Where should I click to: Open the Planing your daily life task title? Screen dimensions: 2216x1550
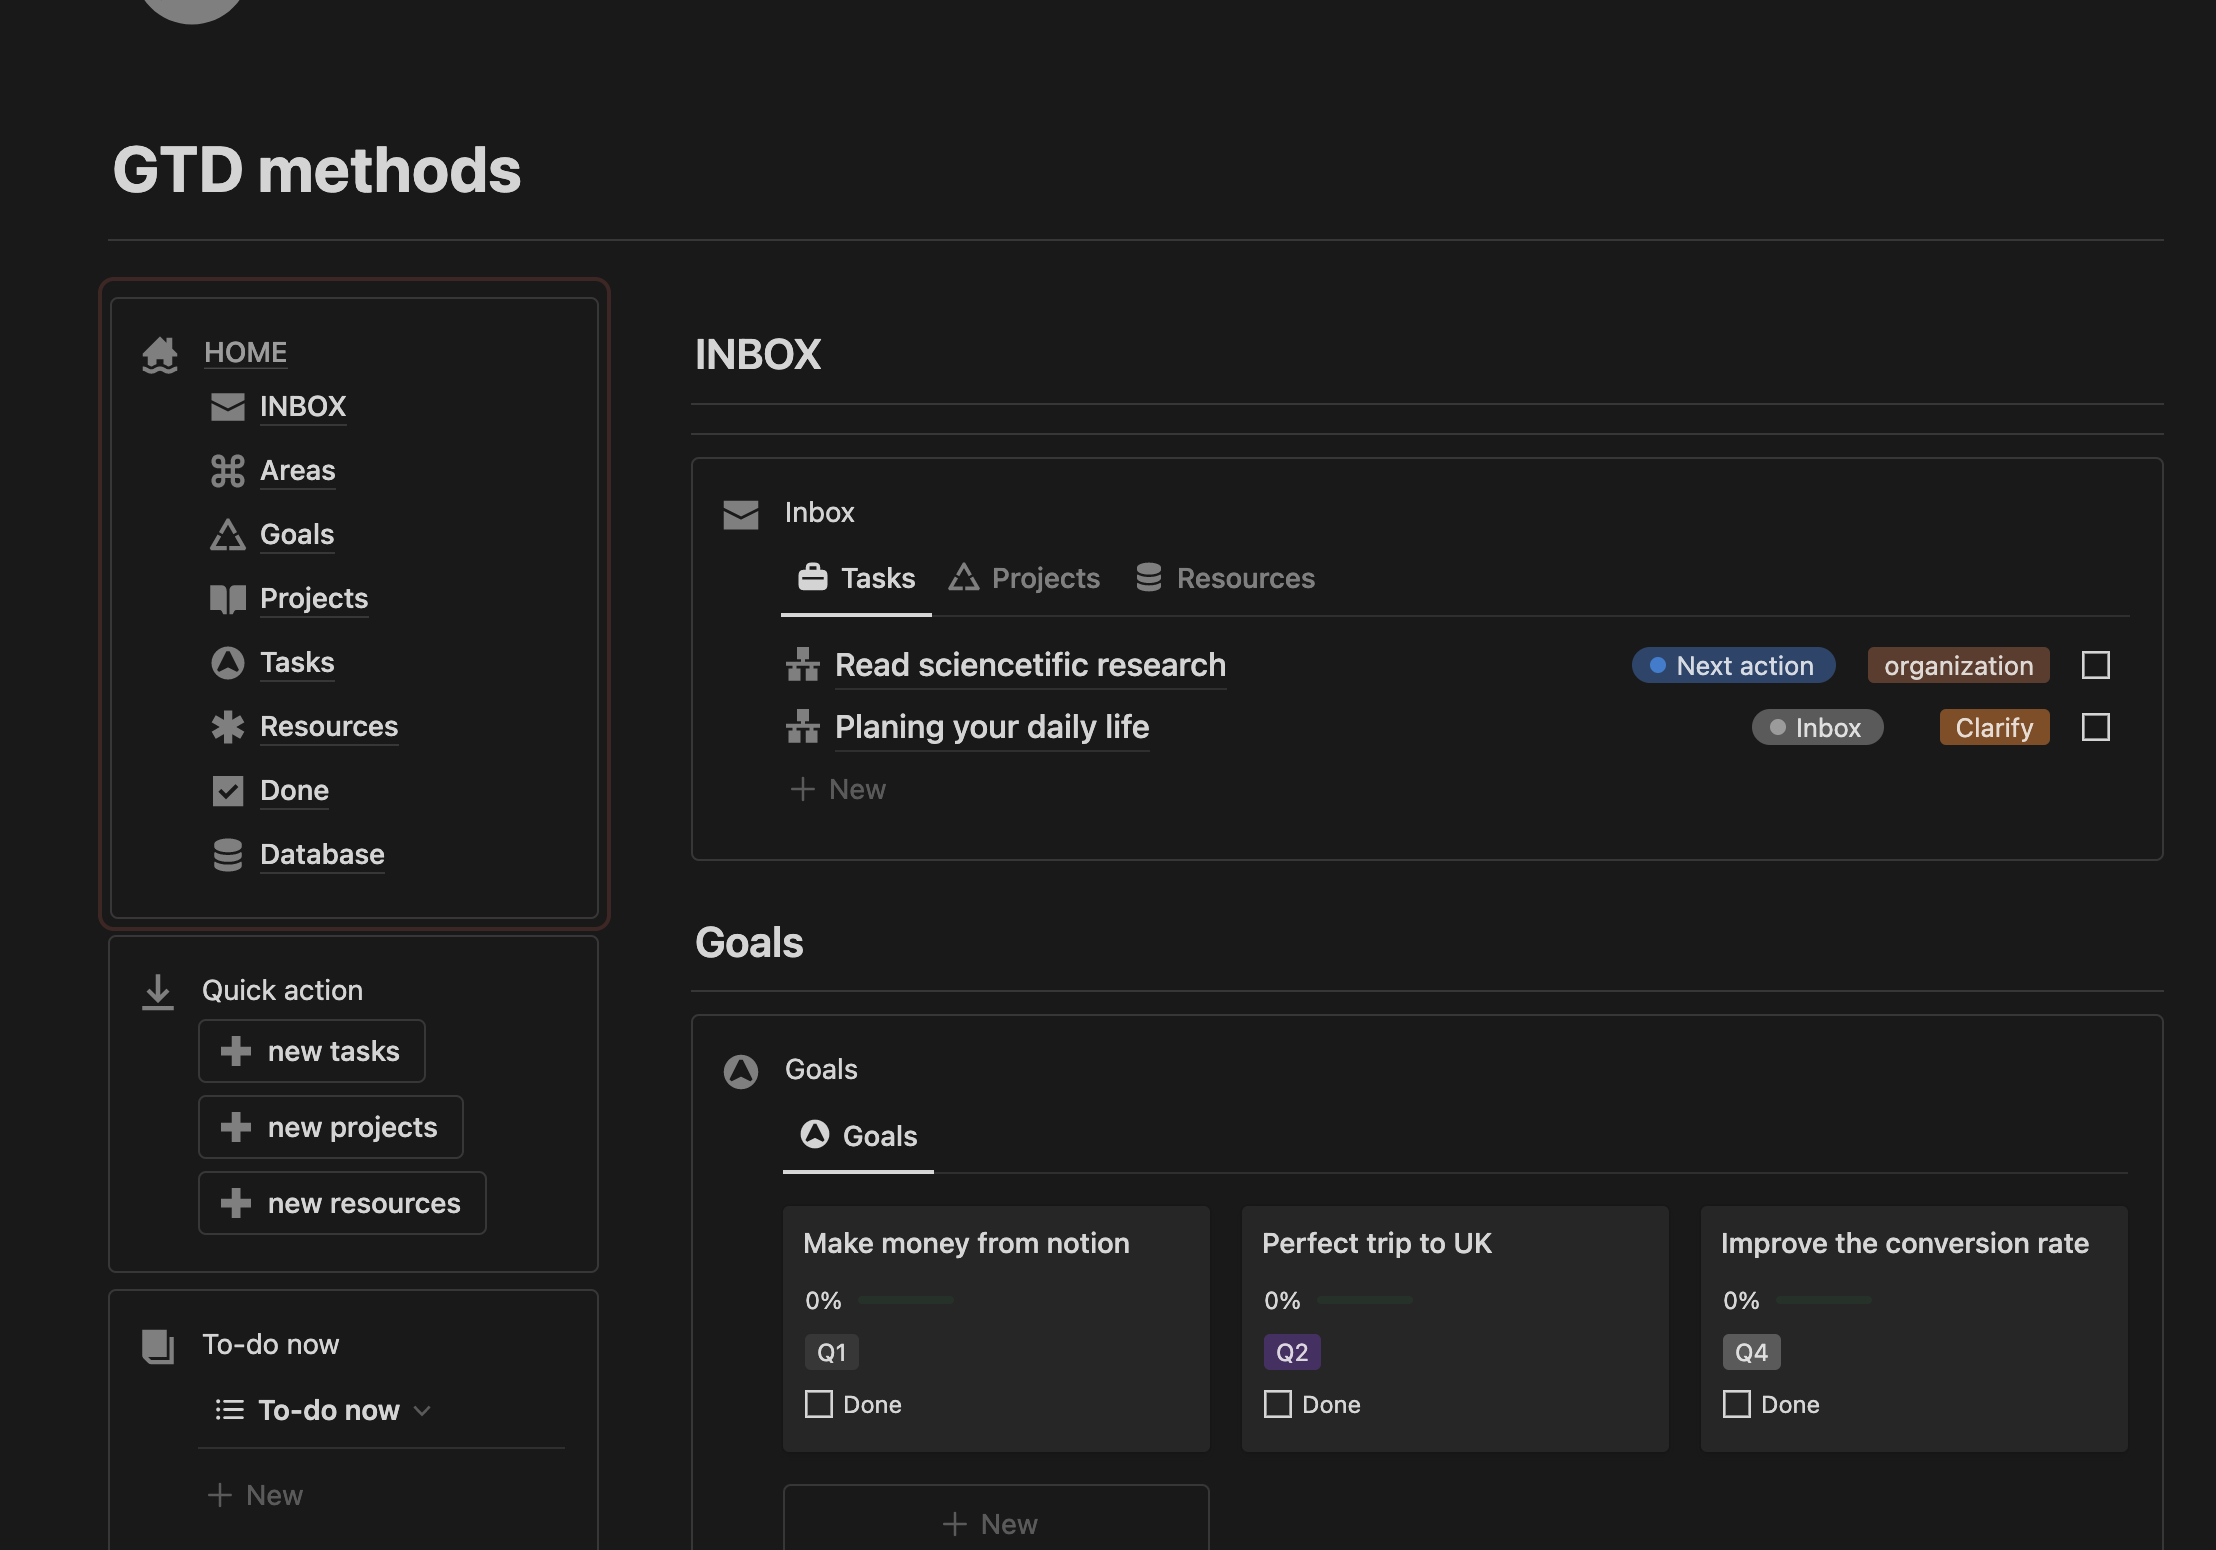pos(992,727)
